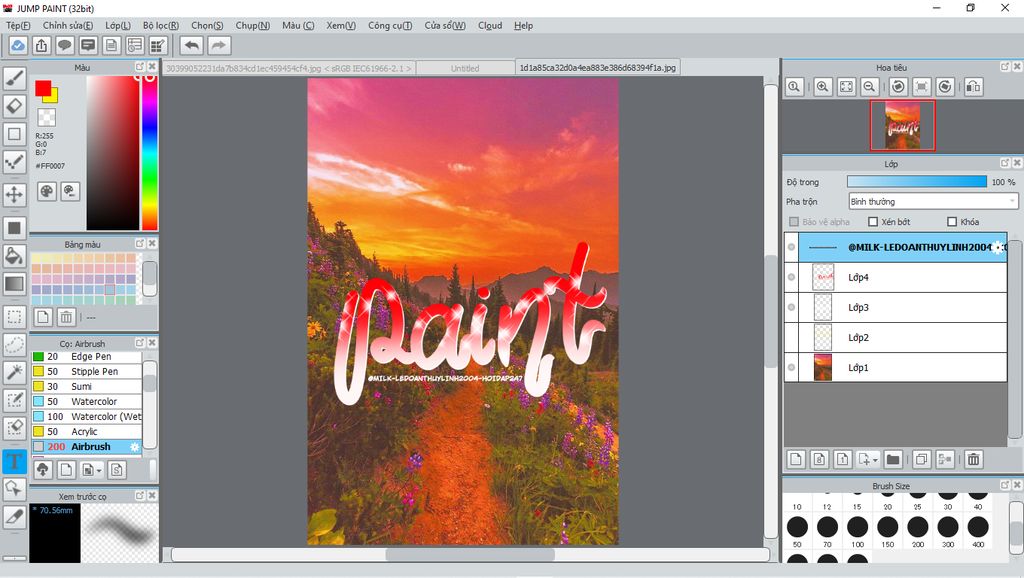Click the speech bubble icon in toolbar

coord(65,46)
